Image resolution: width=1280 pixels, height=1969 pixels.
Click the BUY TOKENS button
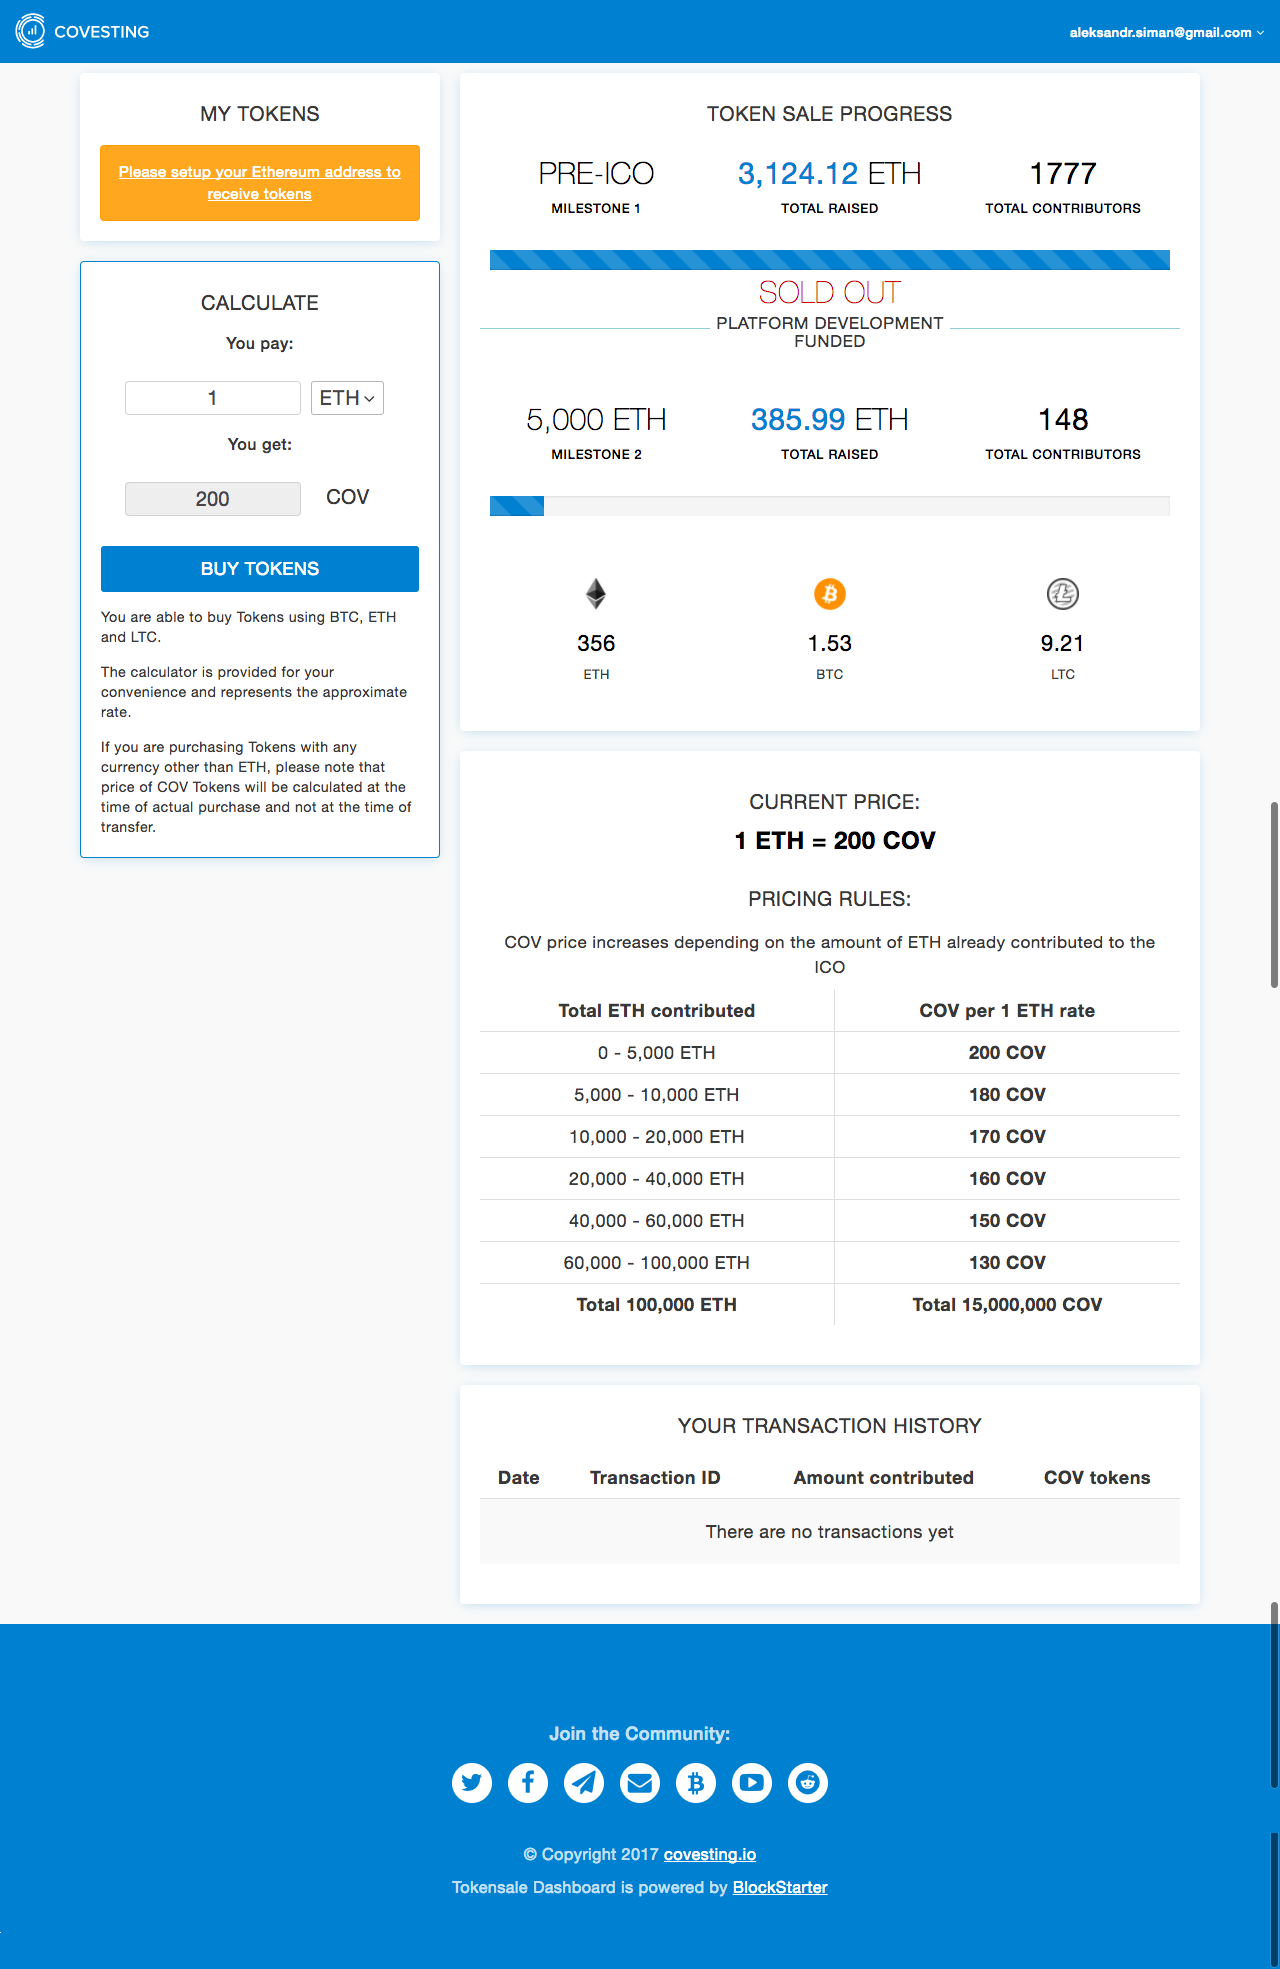(x=260, y=569)
